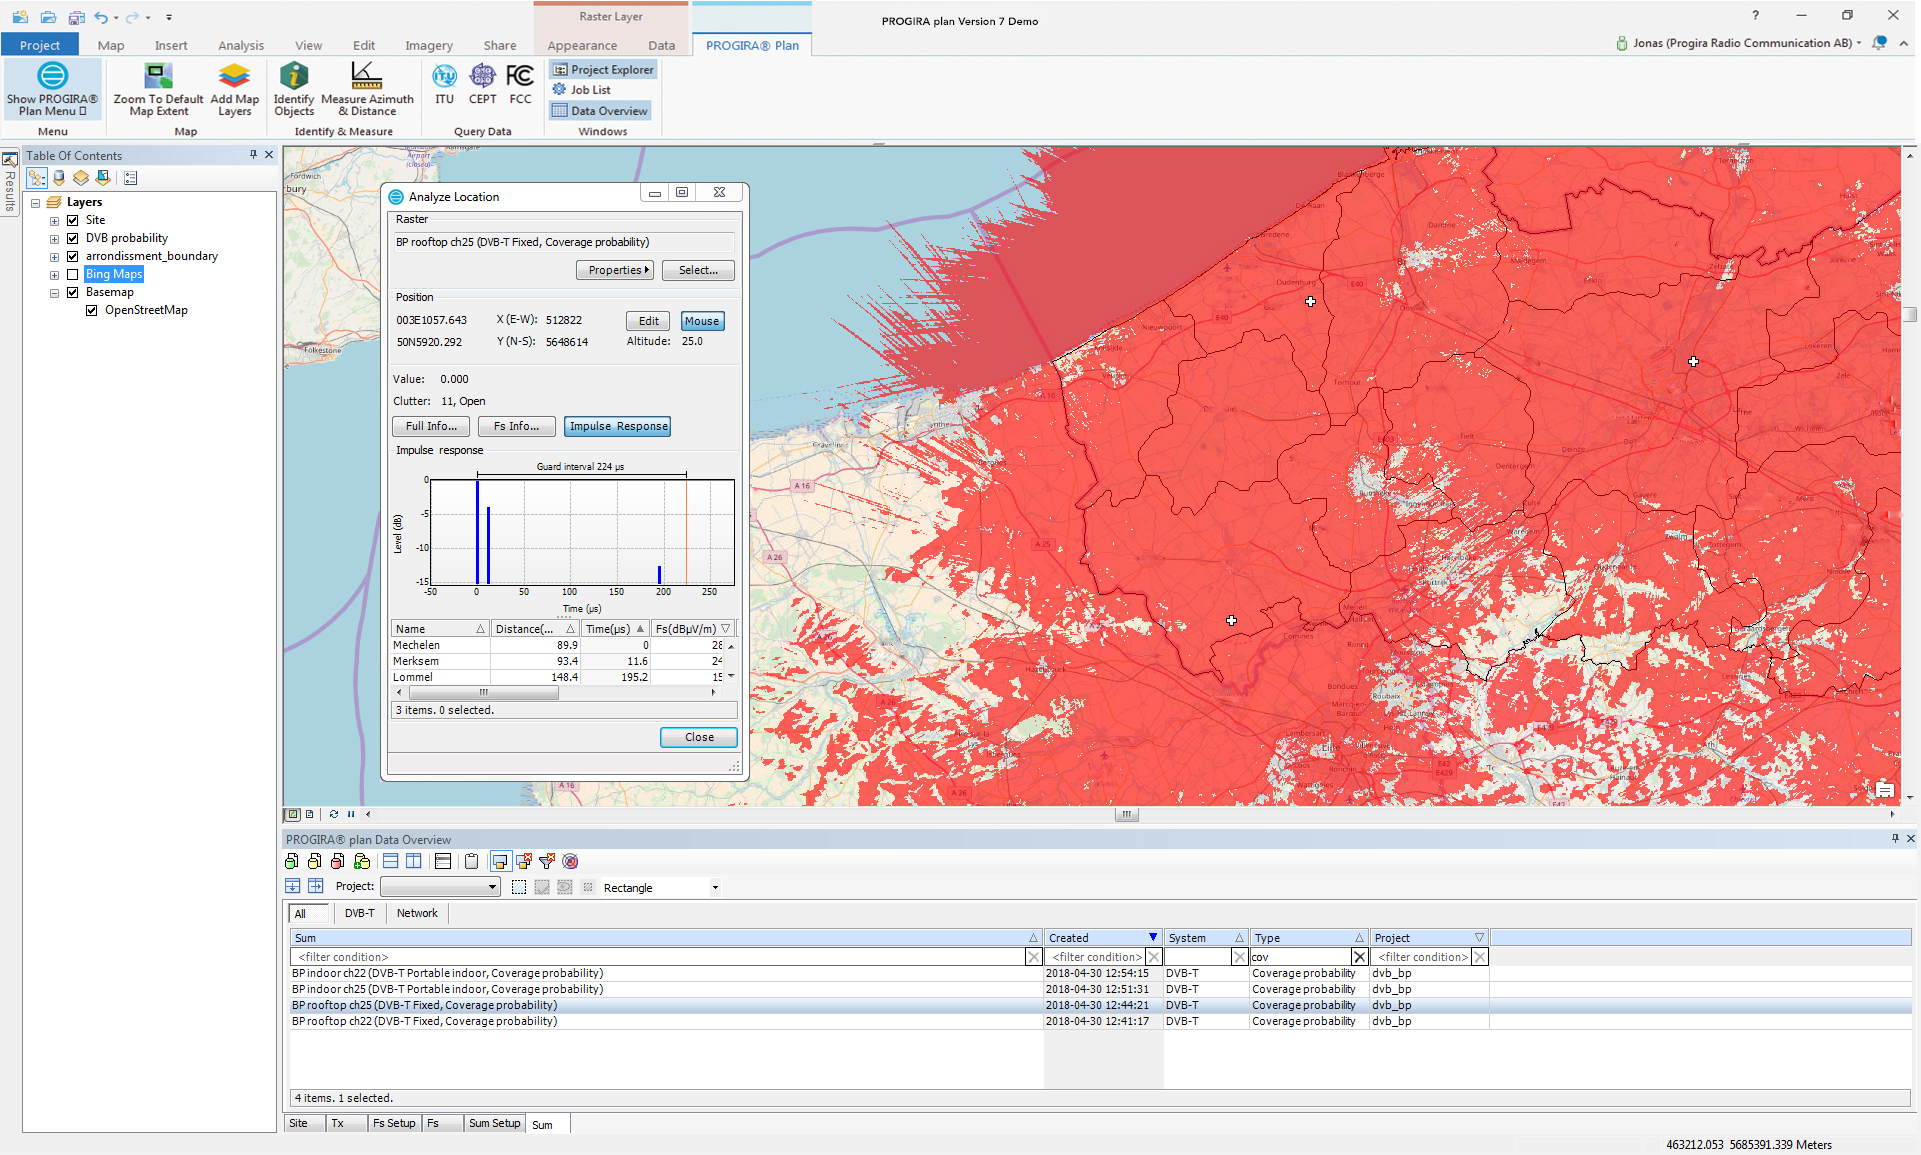Click the Sum column filter condition field
Image resolution: width=1921 pixels, height=1155 pixels.
coord(660,957)
